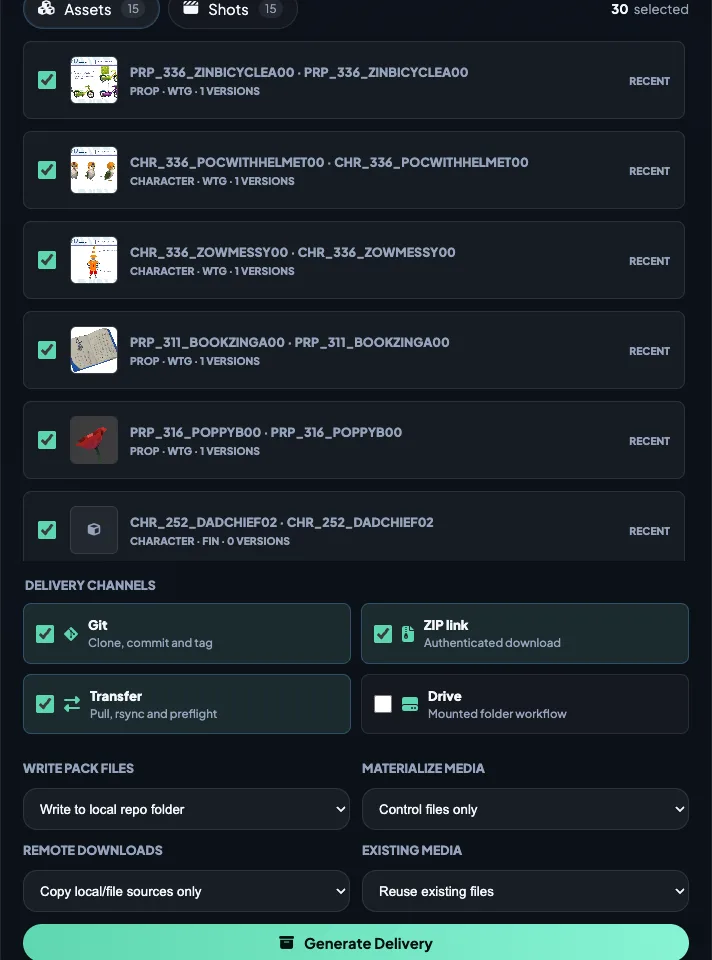The width and height of the screenshot is (712, 960).
Task: Click the 'Pull, rsync and preflight' text
Action: point(153,714)
